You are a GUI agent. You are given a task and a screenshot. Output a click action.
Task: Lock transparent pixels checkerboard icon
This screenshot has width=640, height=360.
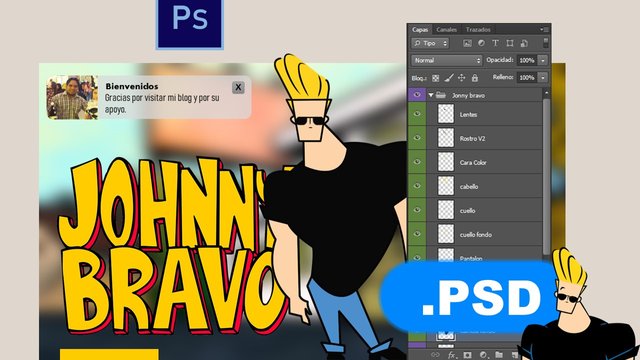(x=436, y=78)
